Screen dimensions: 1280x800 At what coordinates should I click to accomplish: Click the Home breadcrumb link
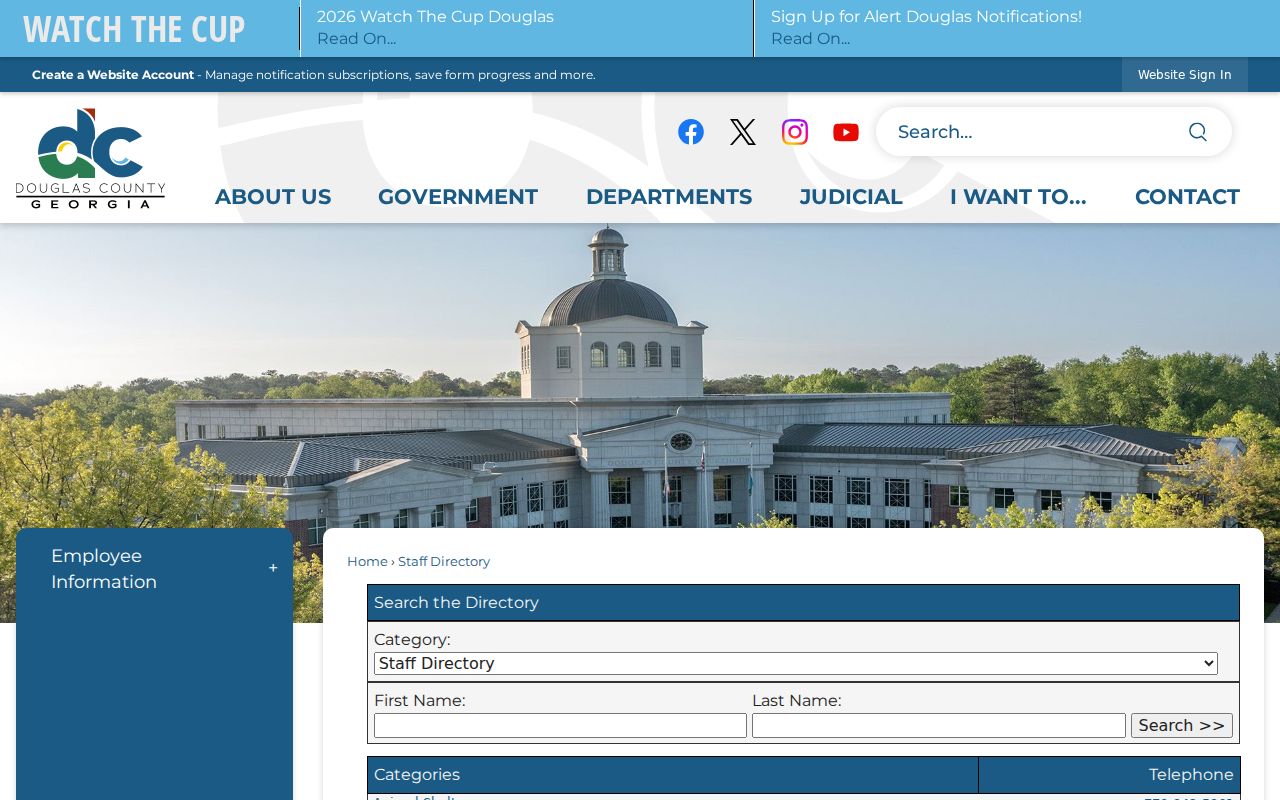click(367, 562)
